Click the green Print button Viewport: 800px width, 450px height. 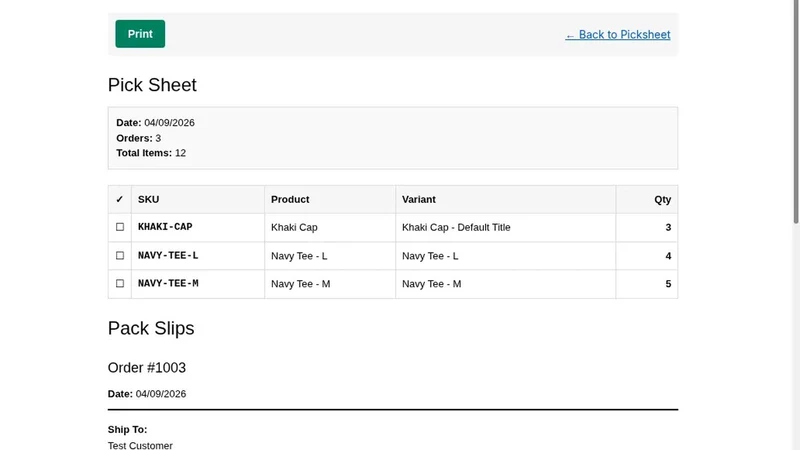click(x=140, y=34)
